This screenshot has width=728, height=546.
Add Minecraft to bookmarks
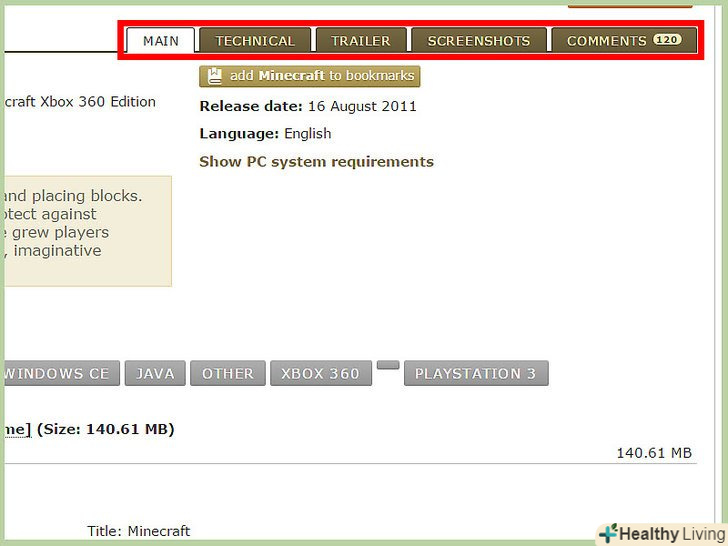[310, 76]
